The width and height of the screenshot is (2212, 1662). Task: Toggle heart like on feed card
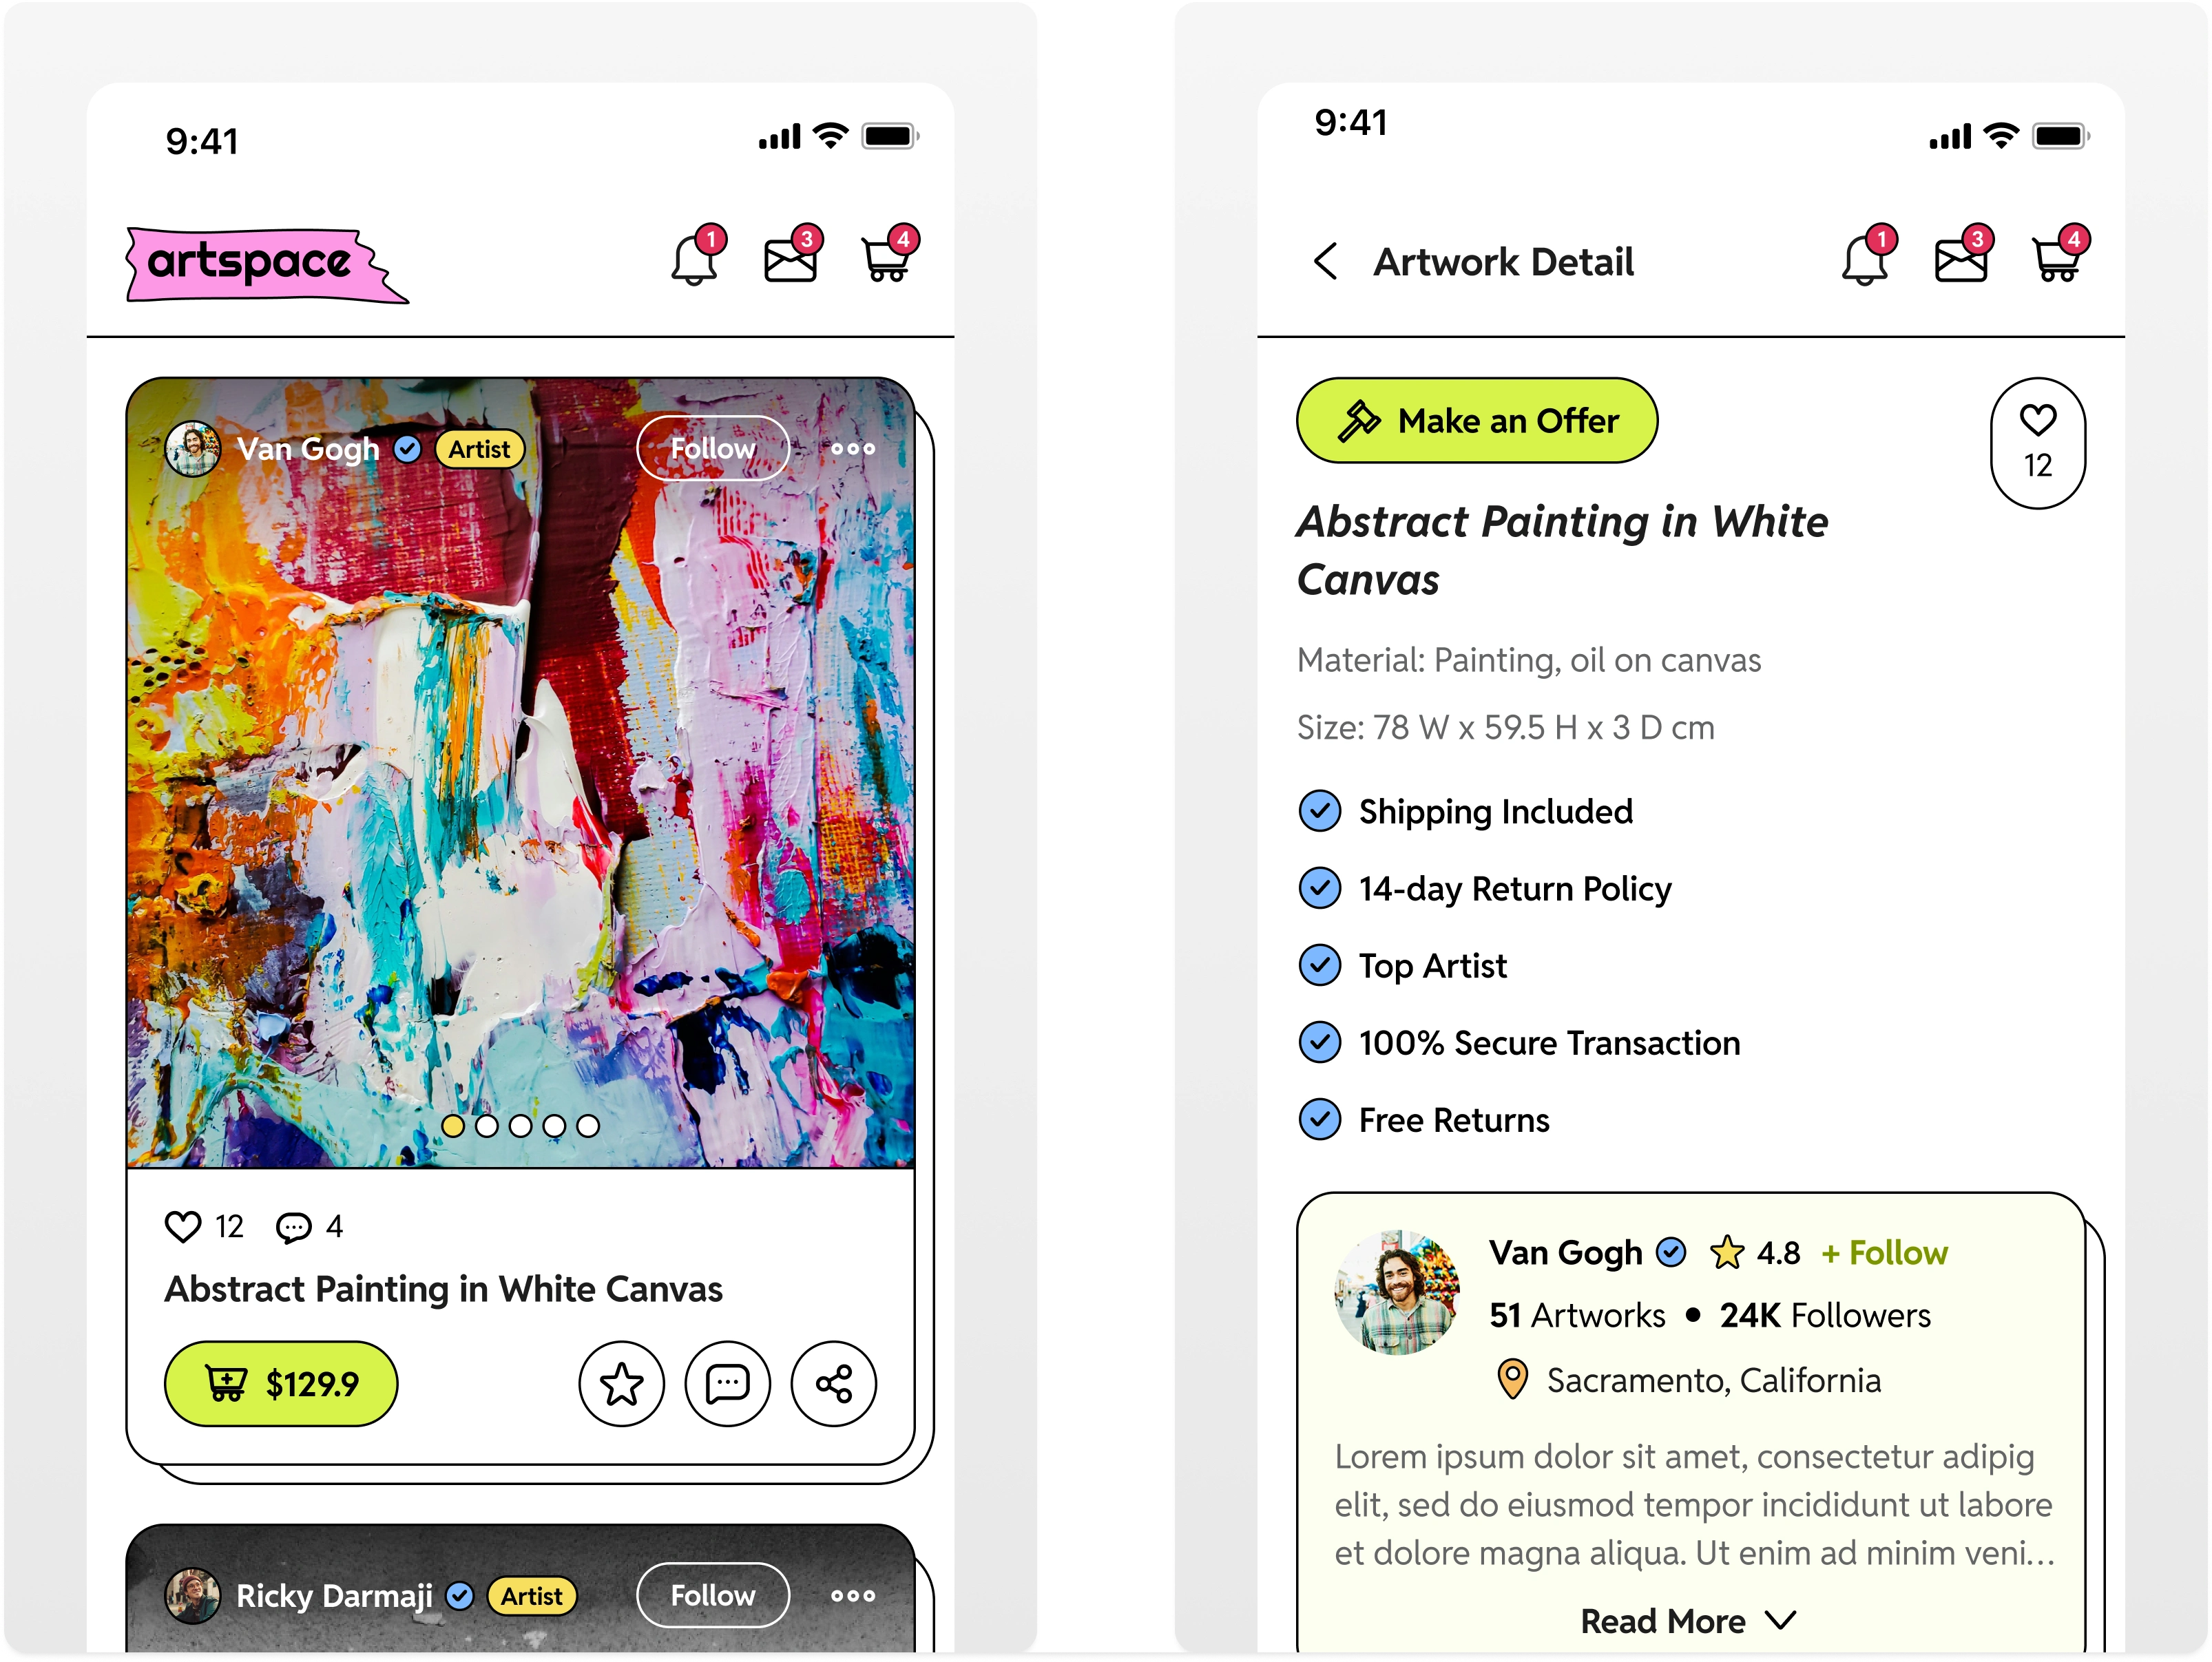click(183, 1226)
